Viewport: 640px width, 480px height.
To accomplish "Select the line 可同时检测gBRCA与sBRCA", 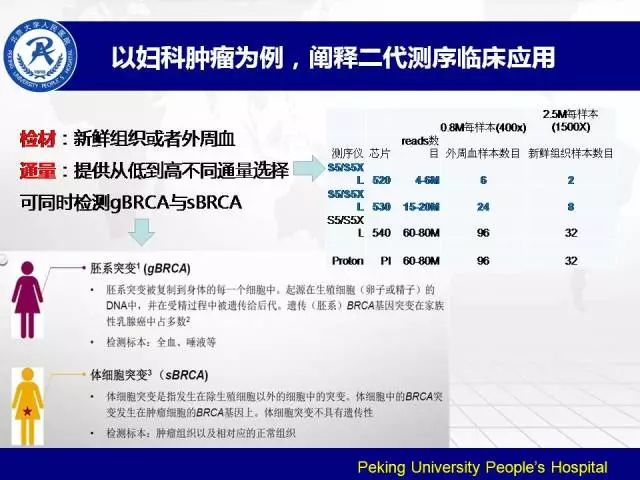I will [x=131, y=201].
